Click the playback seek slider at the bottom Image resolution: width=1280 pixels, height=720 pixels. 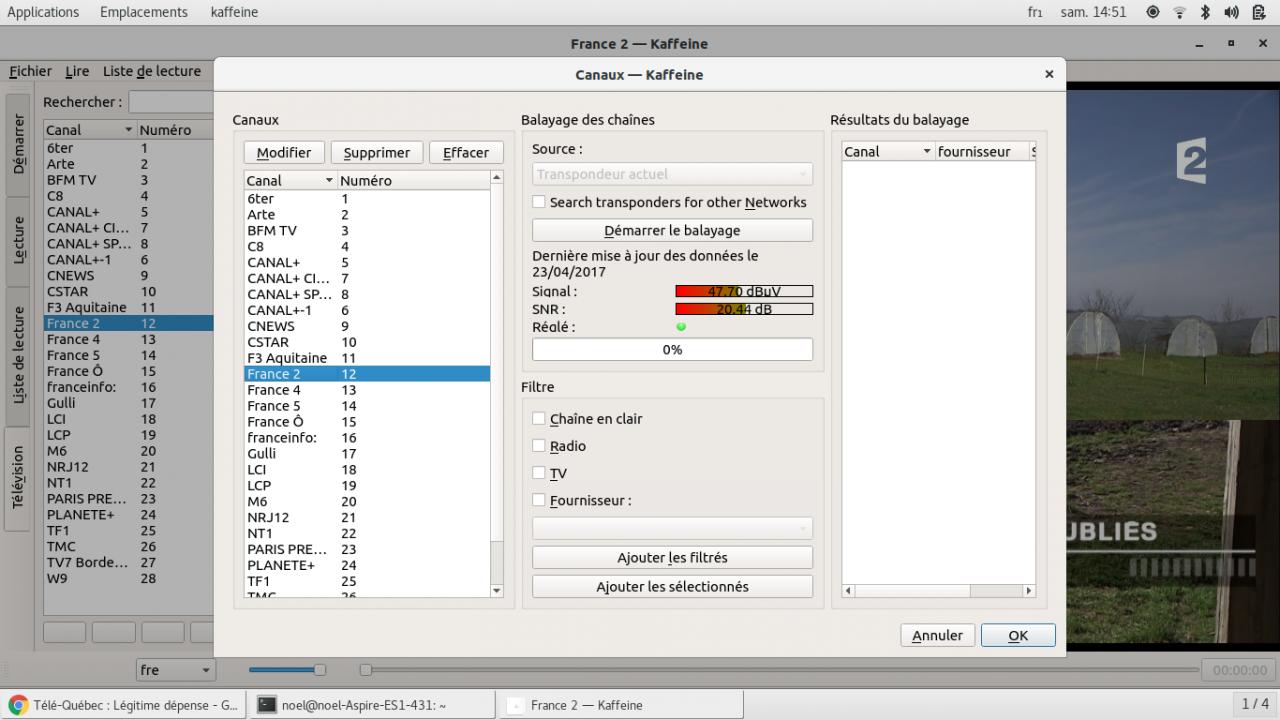(x=779, y=670)
